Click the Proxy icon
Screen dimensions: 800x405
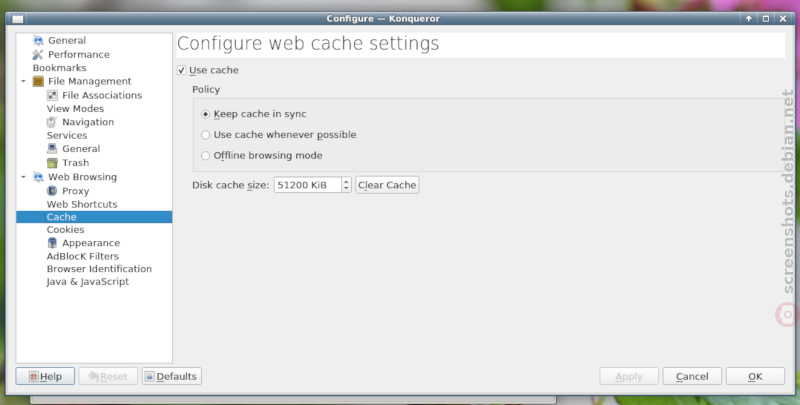52,191
